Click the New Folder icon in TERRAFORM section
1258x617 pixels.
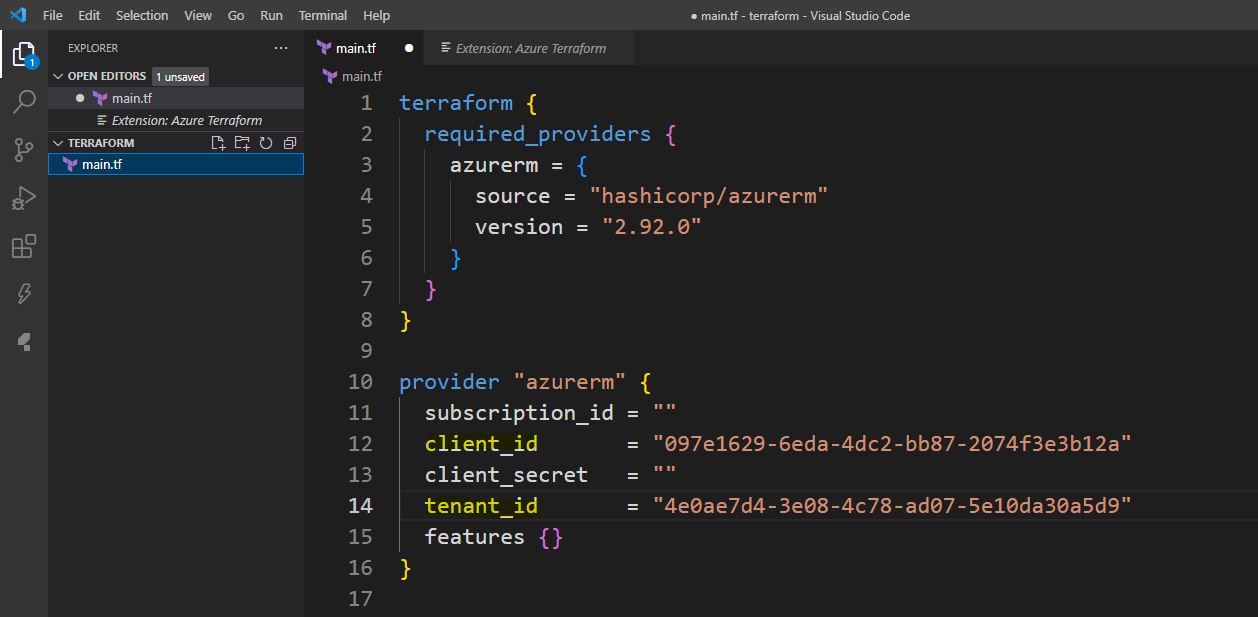coord(242,143)
